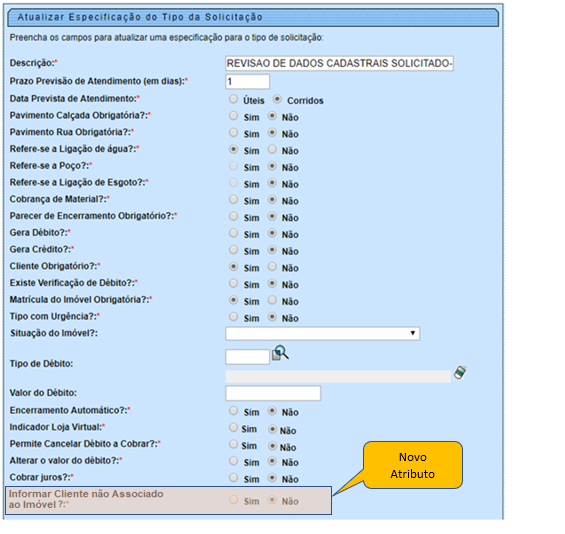Viewport: 565px width, 534px height.
Task: Choose Não for Refere-se a Ligação de Esgoto
Action: click(x=272, y=183)
